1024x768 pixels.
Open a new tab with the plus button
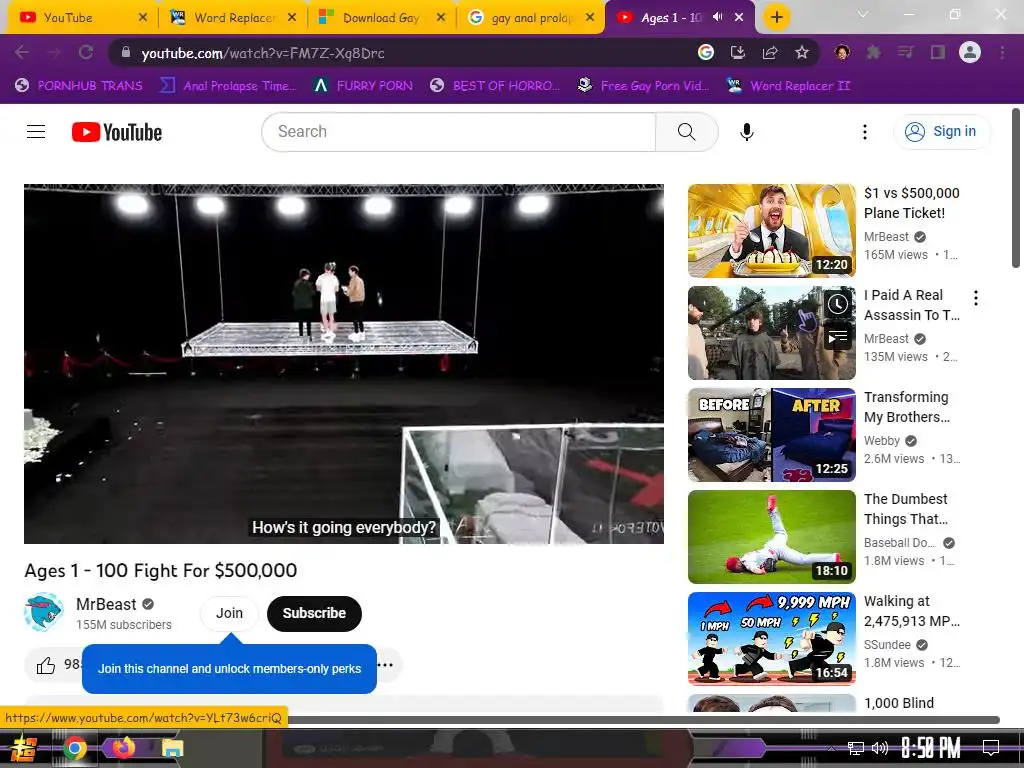(x=776, y=17)
